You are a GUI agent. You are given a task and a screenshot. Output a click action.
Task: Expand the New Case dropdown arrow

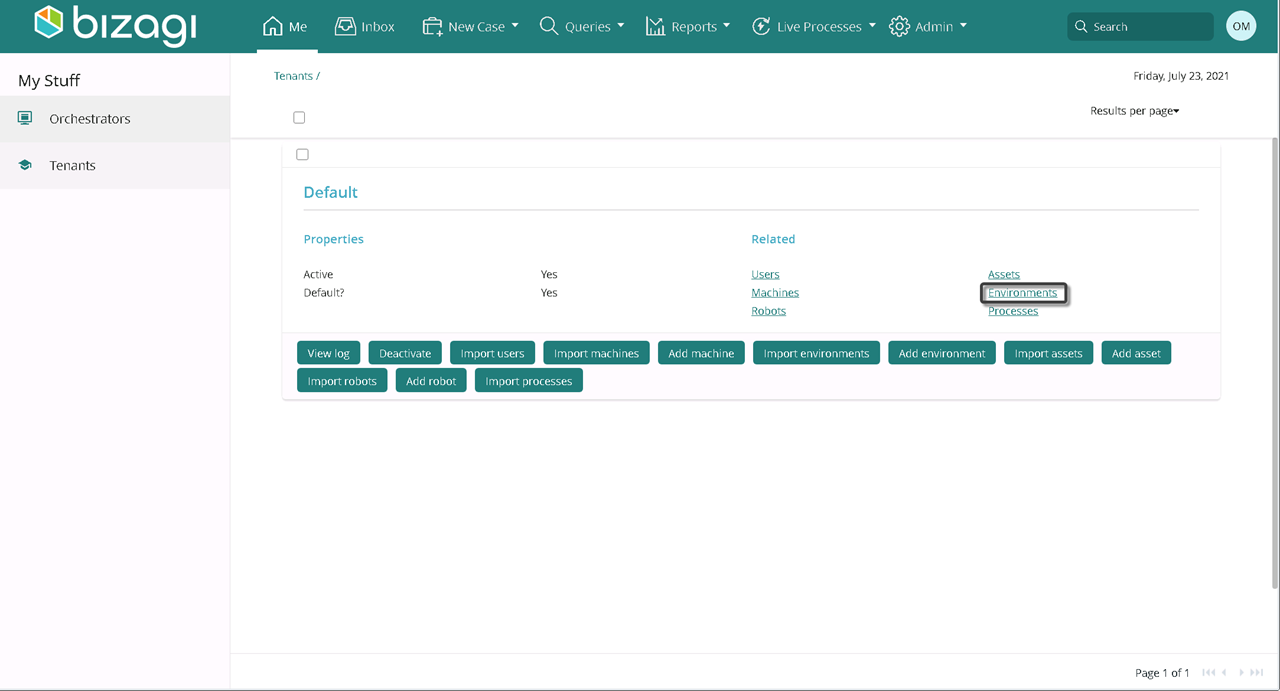click(515, 26)
